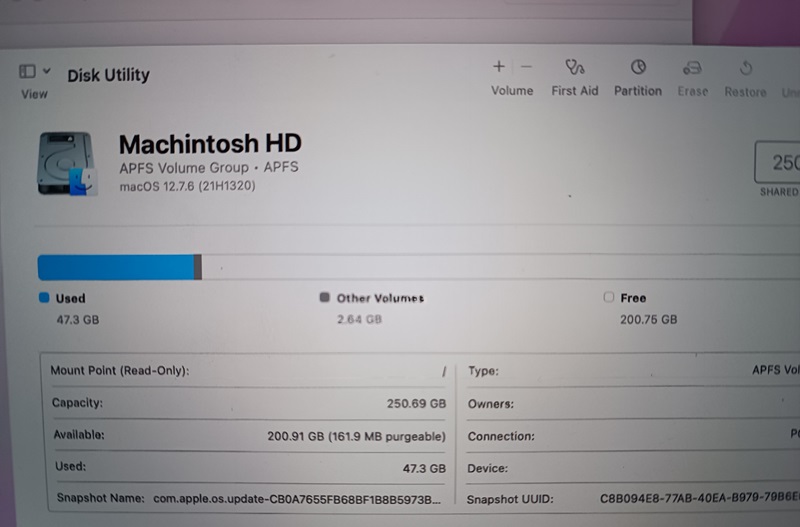Click the Available row label
The width and height of the screenshot is (800, 527).
79,435
